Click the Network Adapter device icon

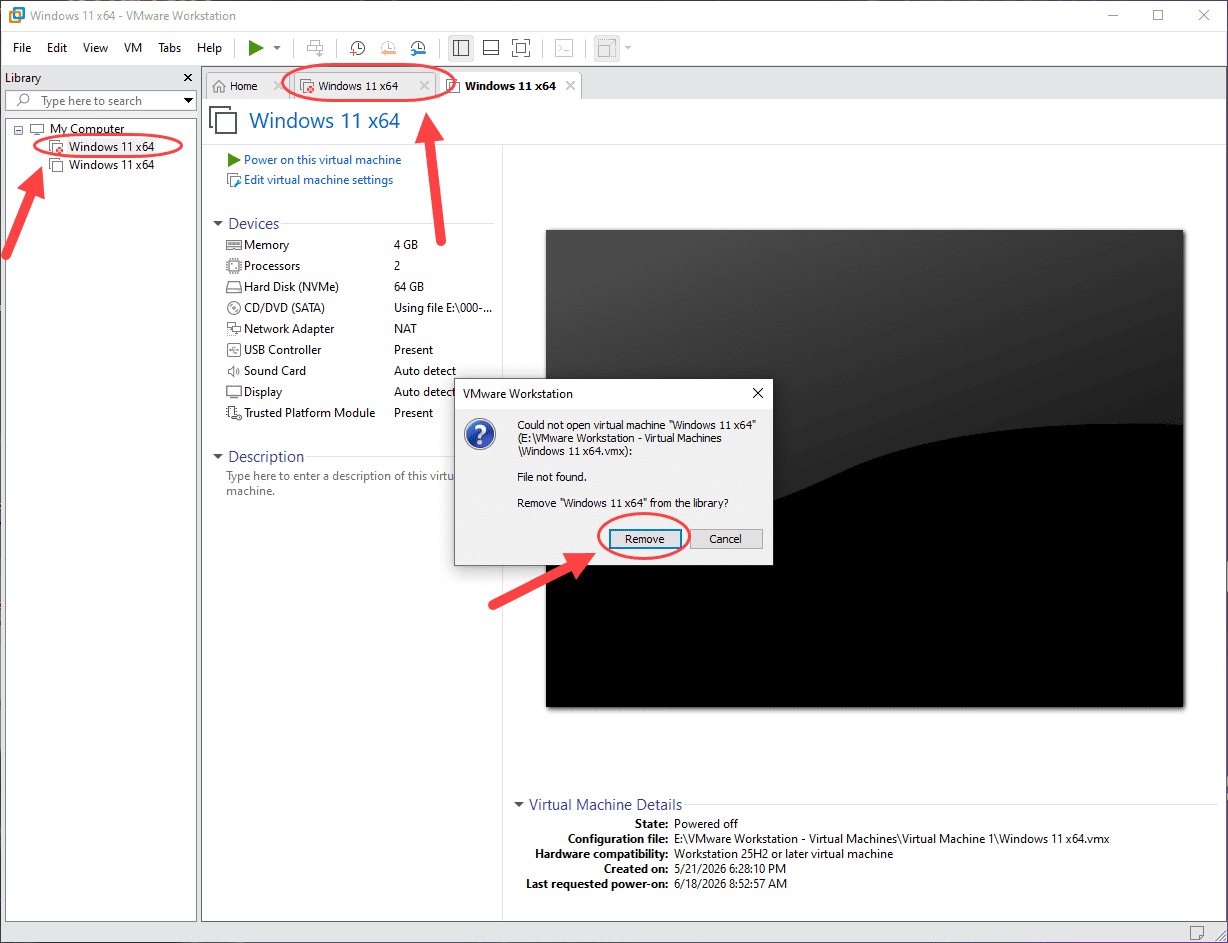tap(234, 329)
